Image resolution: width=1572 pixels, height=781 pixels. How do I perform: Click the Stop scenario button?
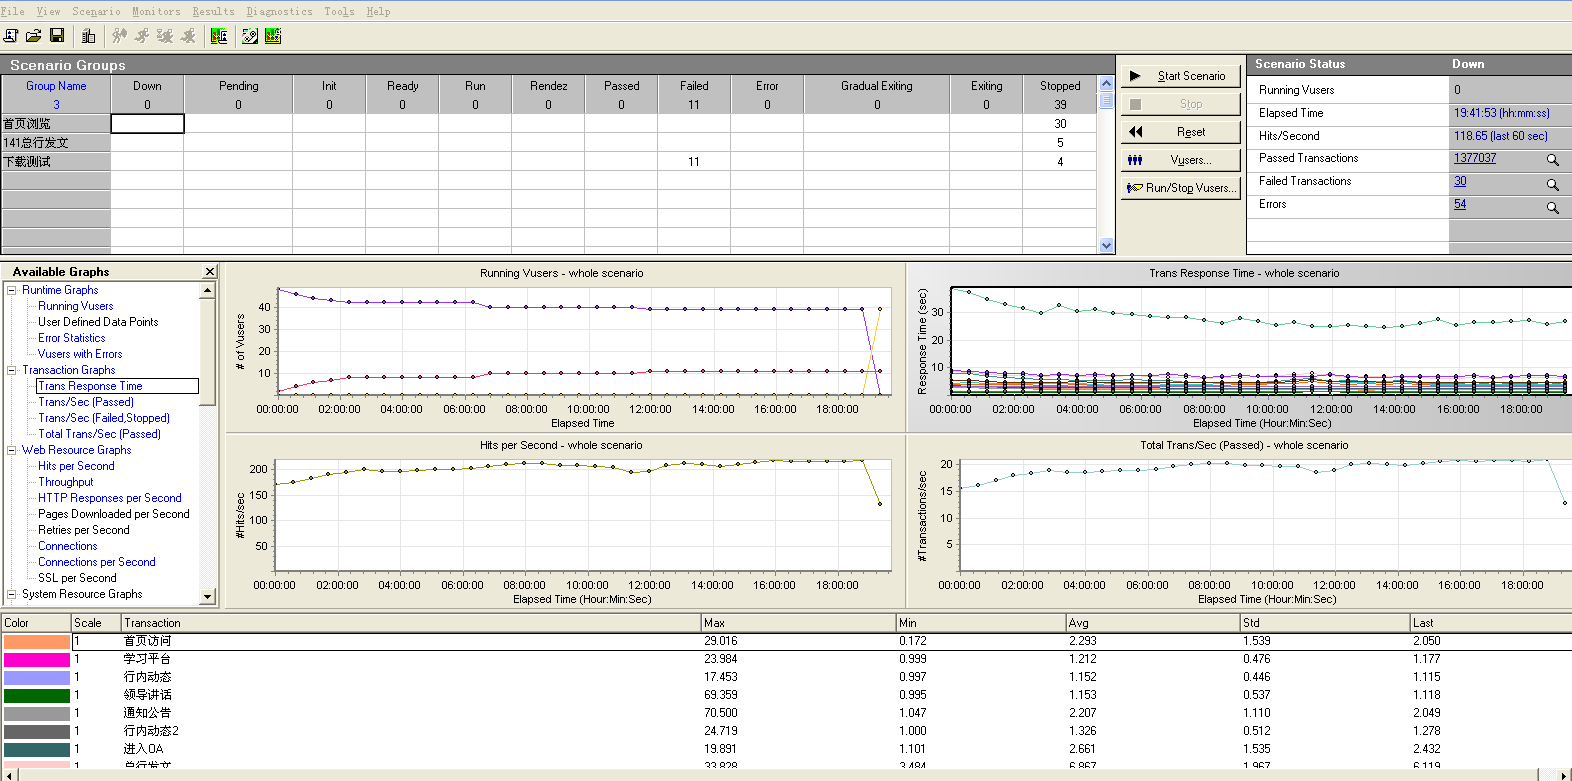pos(1180,104)
